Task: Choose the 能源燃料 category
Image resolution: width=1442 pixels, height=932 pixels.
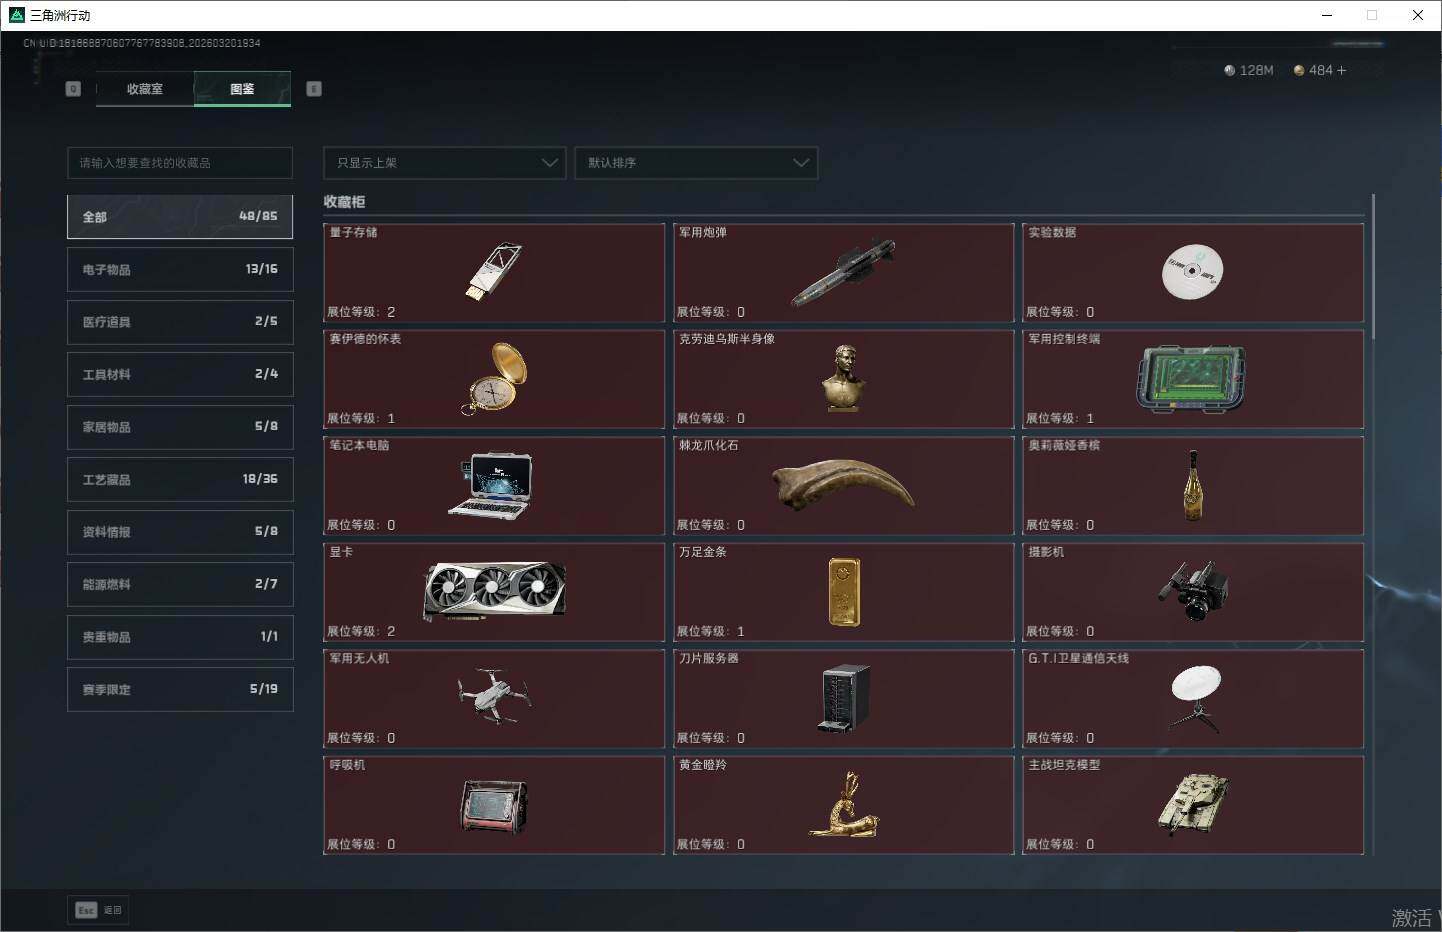Action: 180,584
